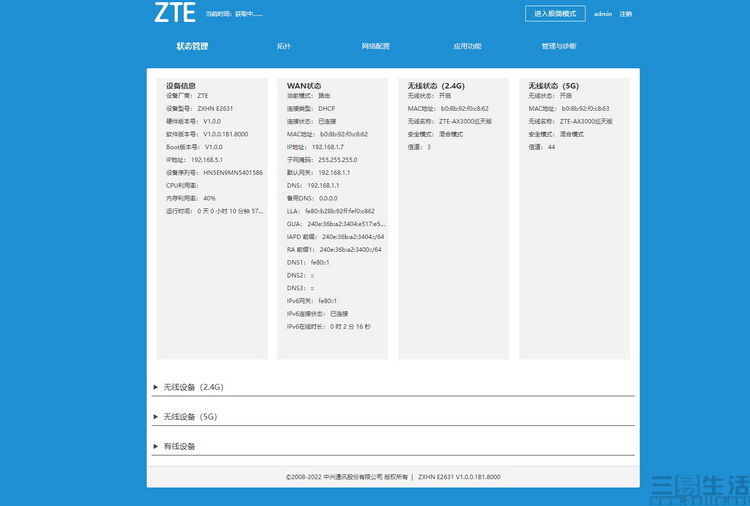Select the device IP address 192.168.5.1
750x506 pixels.
[x=207, y=160]
